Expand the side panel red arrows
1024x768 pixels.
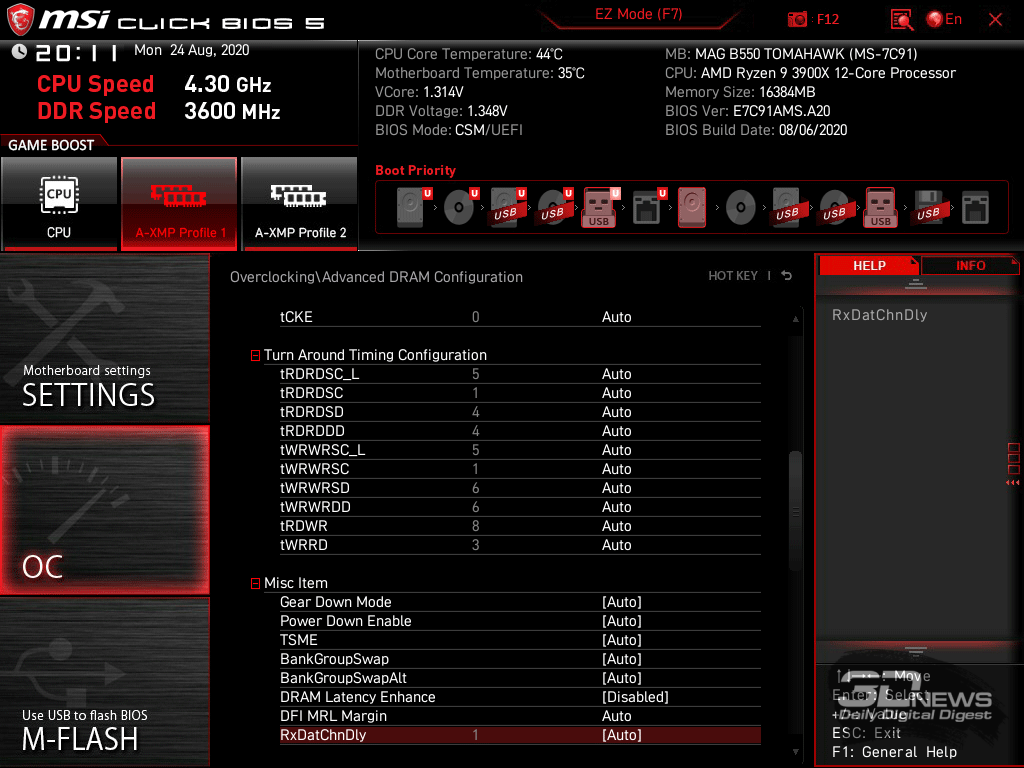1012,483
